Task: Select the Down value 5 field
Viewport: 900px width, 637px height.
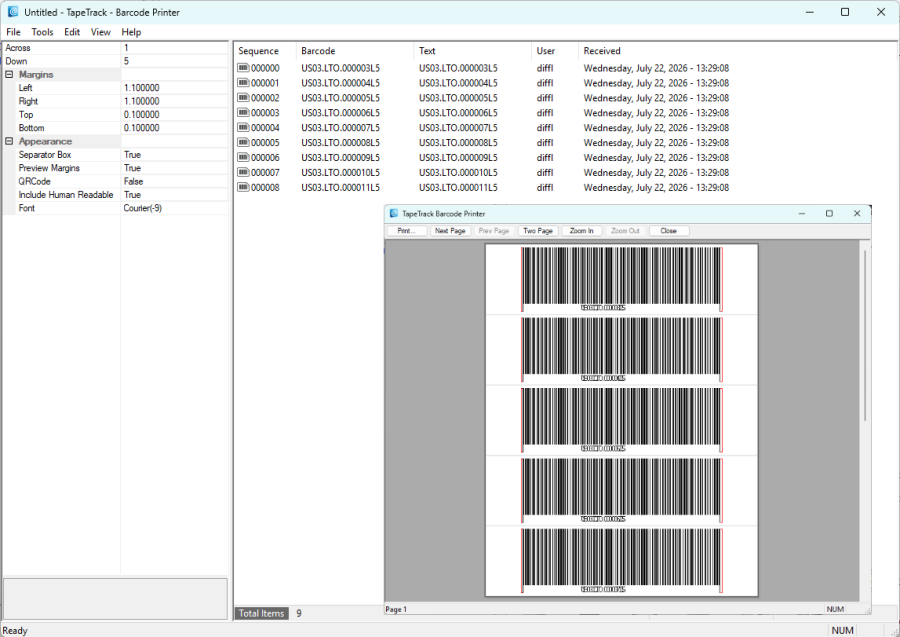Action: (x=174, y=61)
